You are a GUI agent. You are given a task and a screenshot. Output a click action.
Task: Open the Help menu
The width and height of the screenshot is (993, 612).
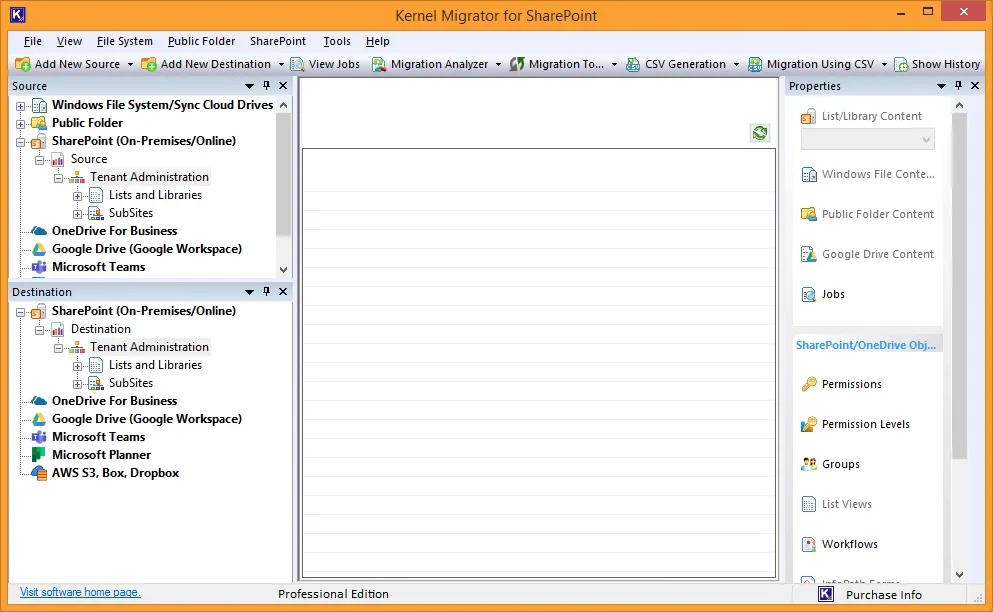377,41
